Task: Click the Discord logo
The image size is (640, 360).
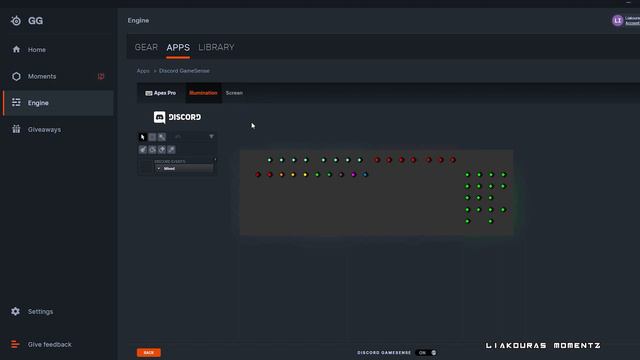Action: pyautogui.click(x=177, y=117)
